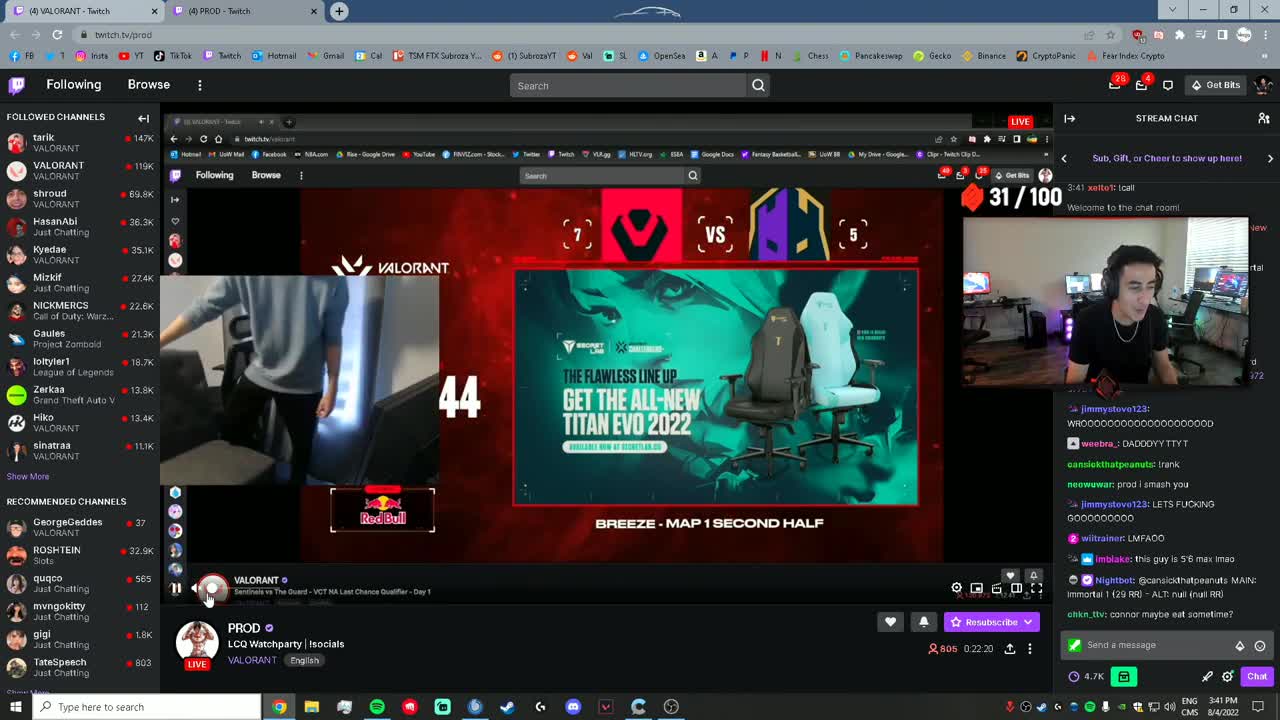1280x720 pixels.
Task: Open ROSHTEIN recommended channel
Action: pos(80,556)
